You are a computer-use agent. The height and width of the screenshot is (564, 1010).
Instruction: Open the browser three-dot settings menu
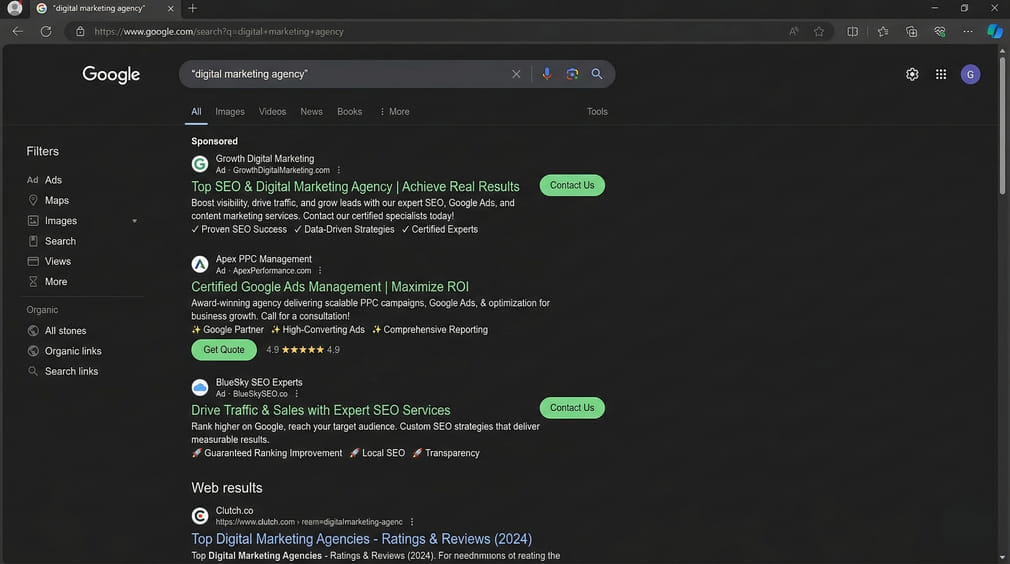[967, 31]
